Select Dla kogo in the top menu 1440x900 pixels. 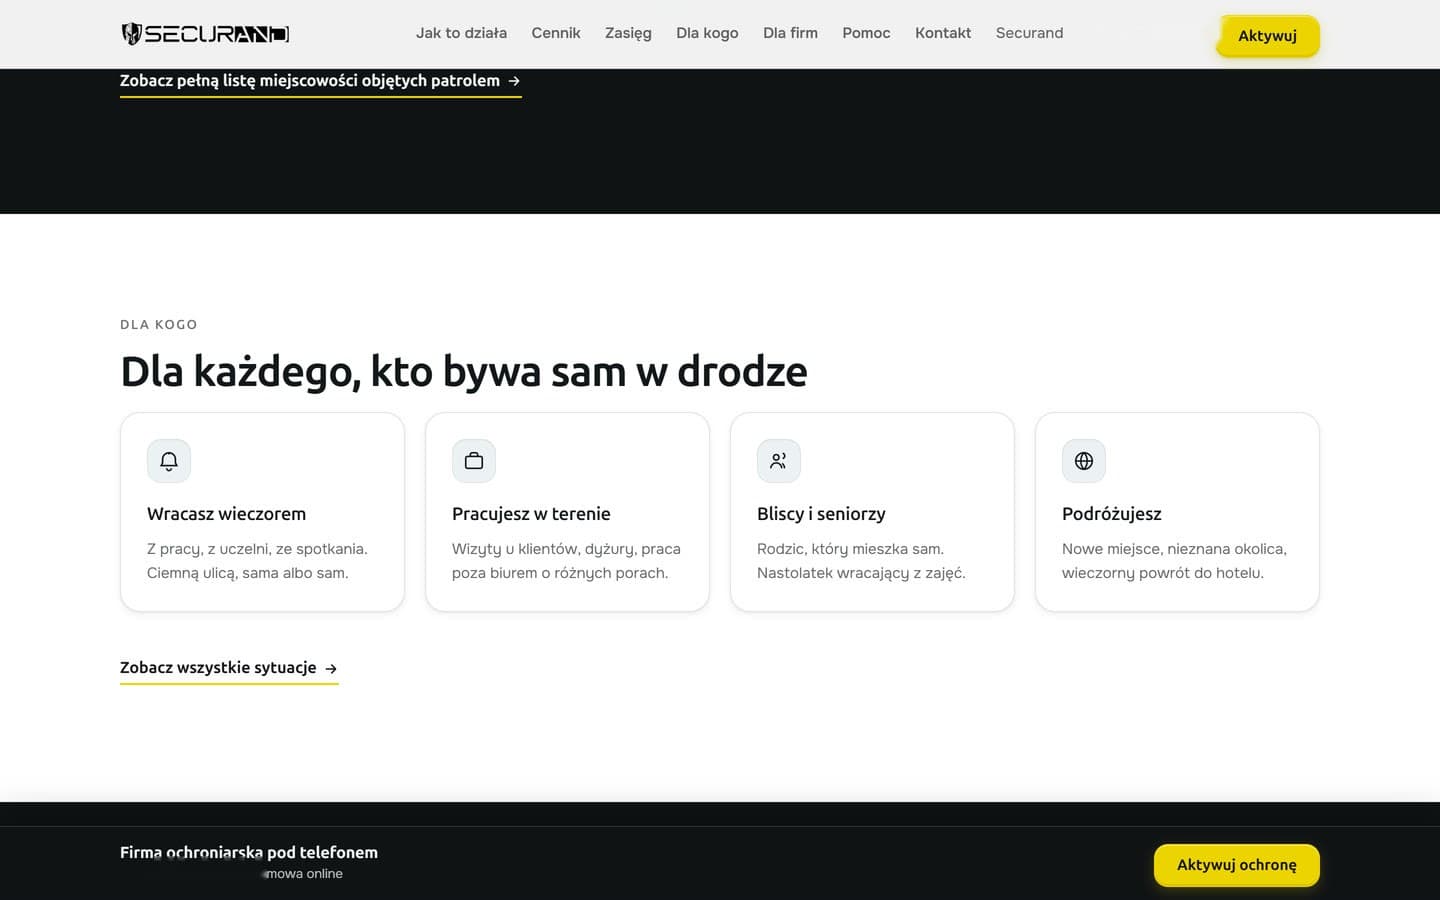(x=707, y=33)
